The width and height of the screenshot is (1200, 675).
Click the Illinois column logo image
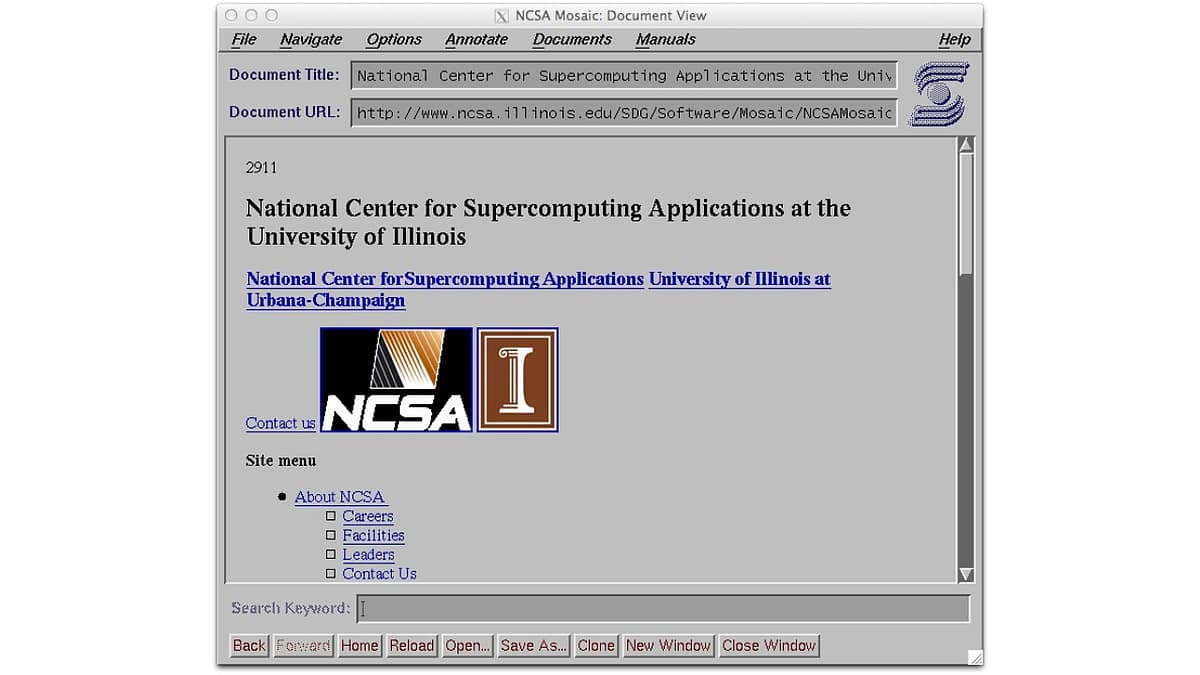click(517, 380)
